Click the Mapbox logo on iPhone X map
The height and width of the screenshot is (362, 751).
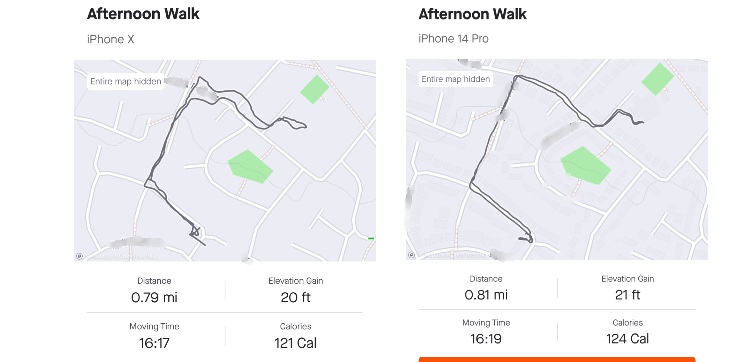tap(80, 256)
